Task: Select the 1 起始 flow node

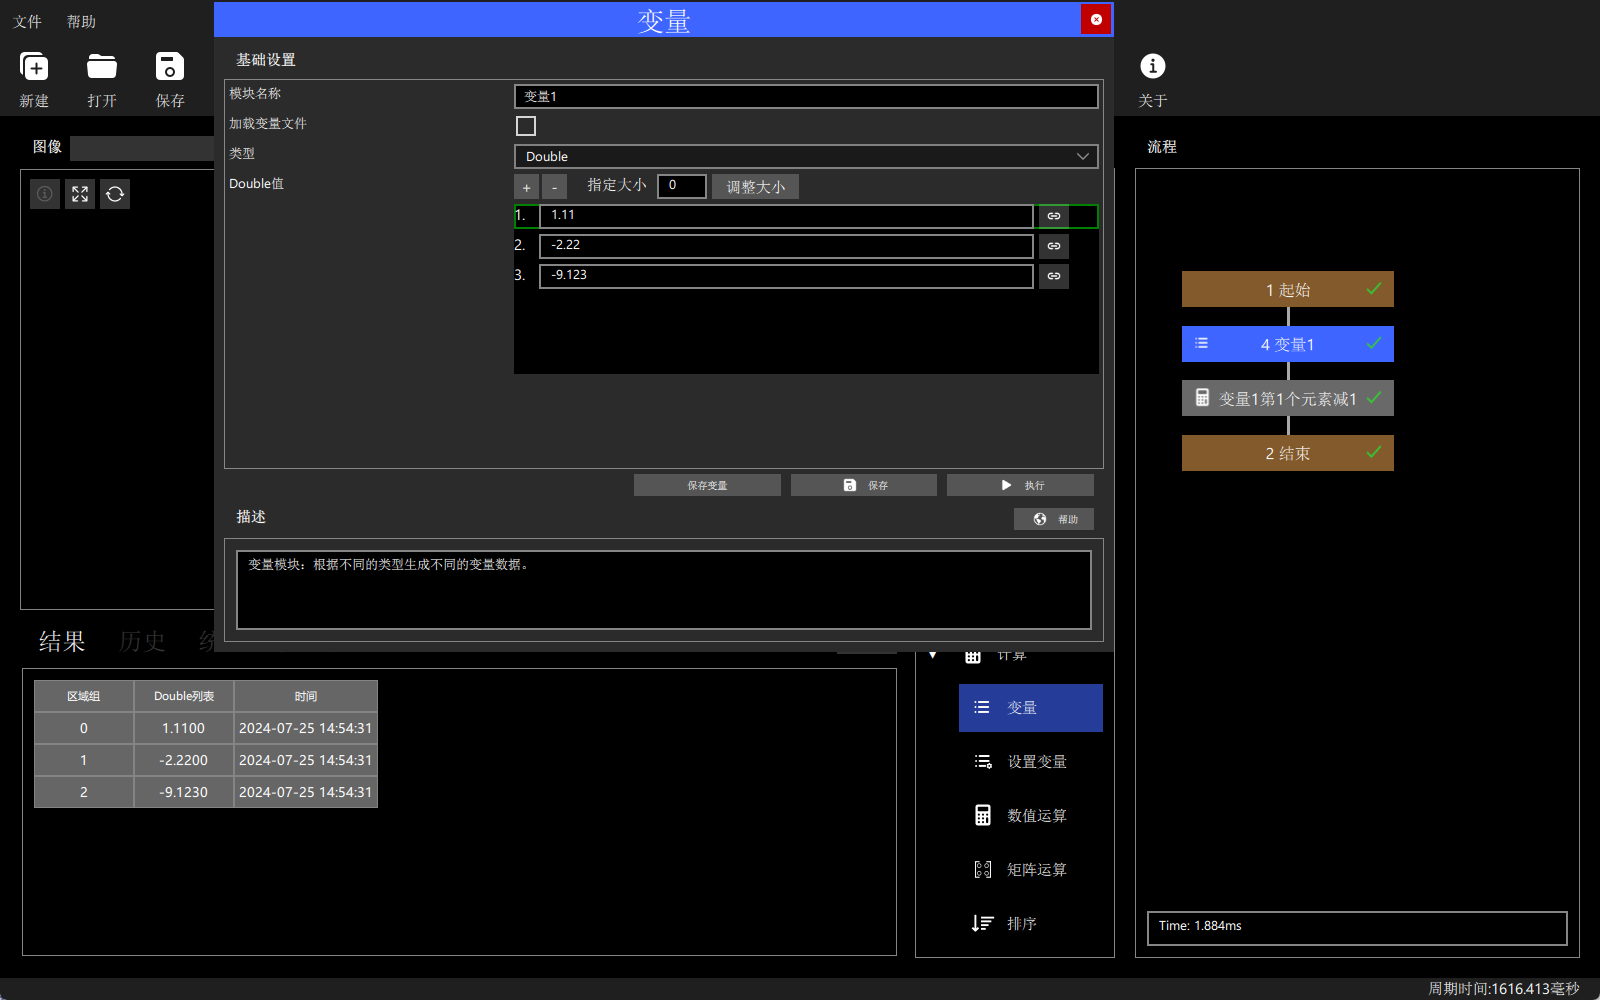Action: pos(1288,289)
